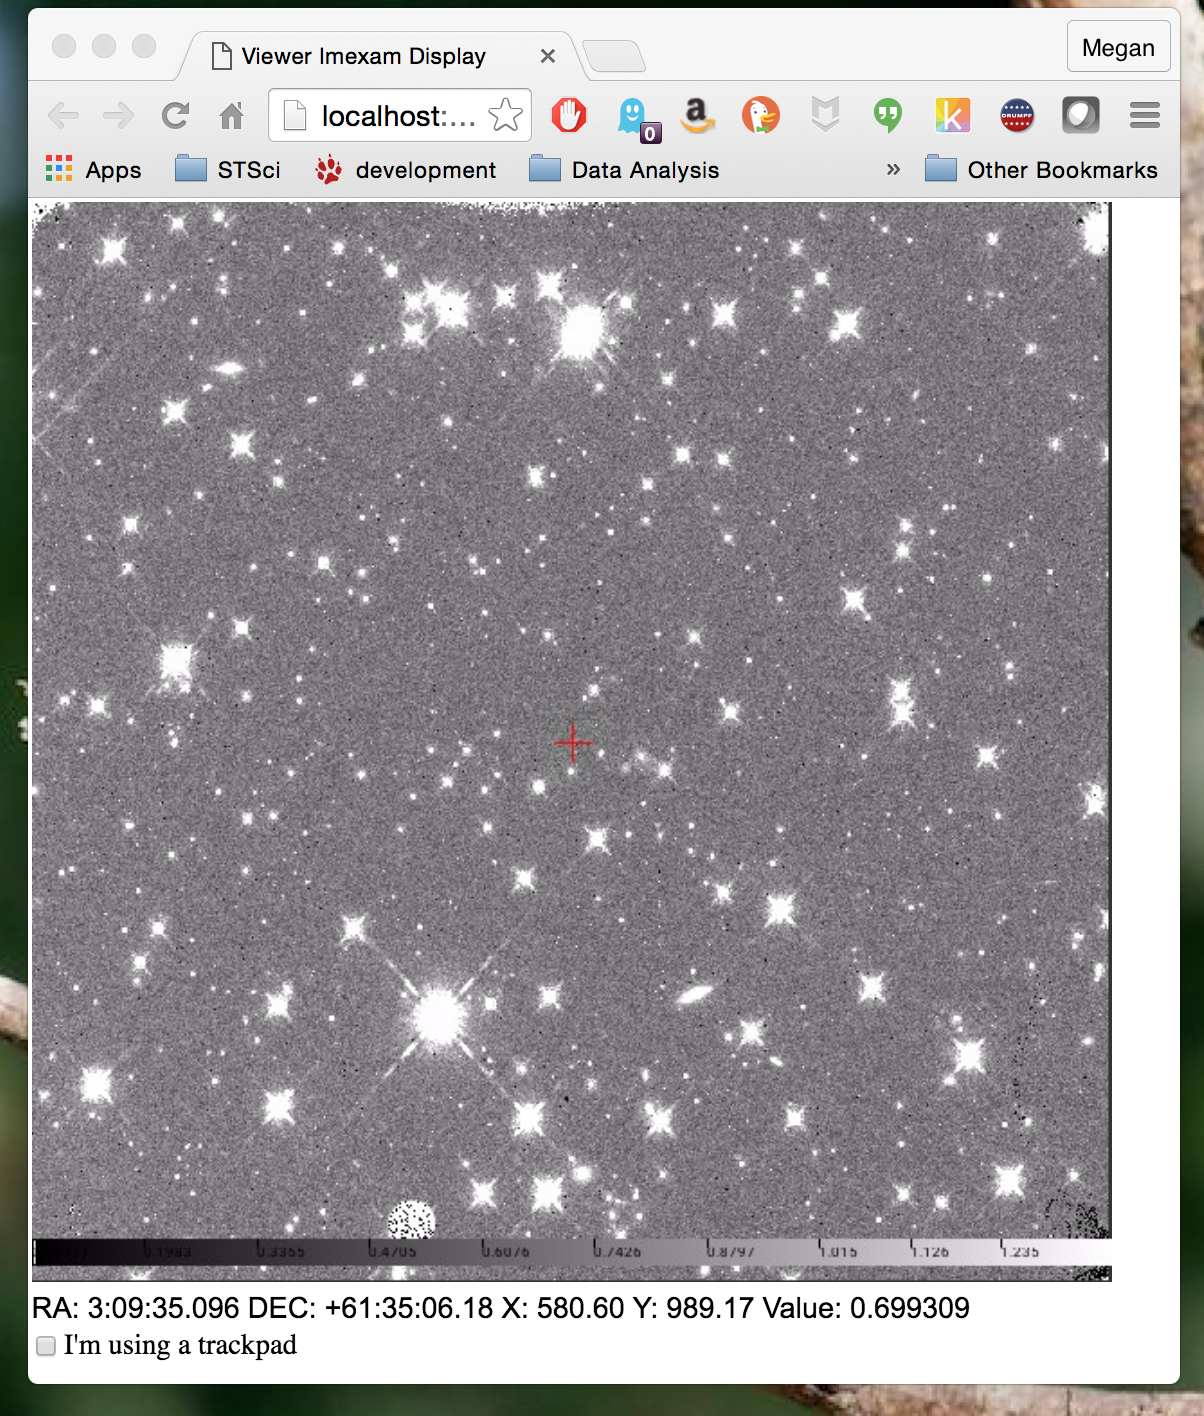1204x1416 pixels.
Task: Click the AdBlock stop-hand extension icon
Action: (x=569, y=116)
